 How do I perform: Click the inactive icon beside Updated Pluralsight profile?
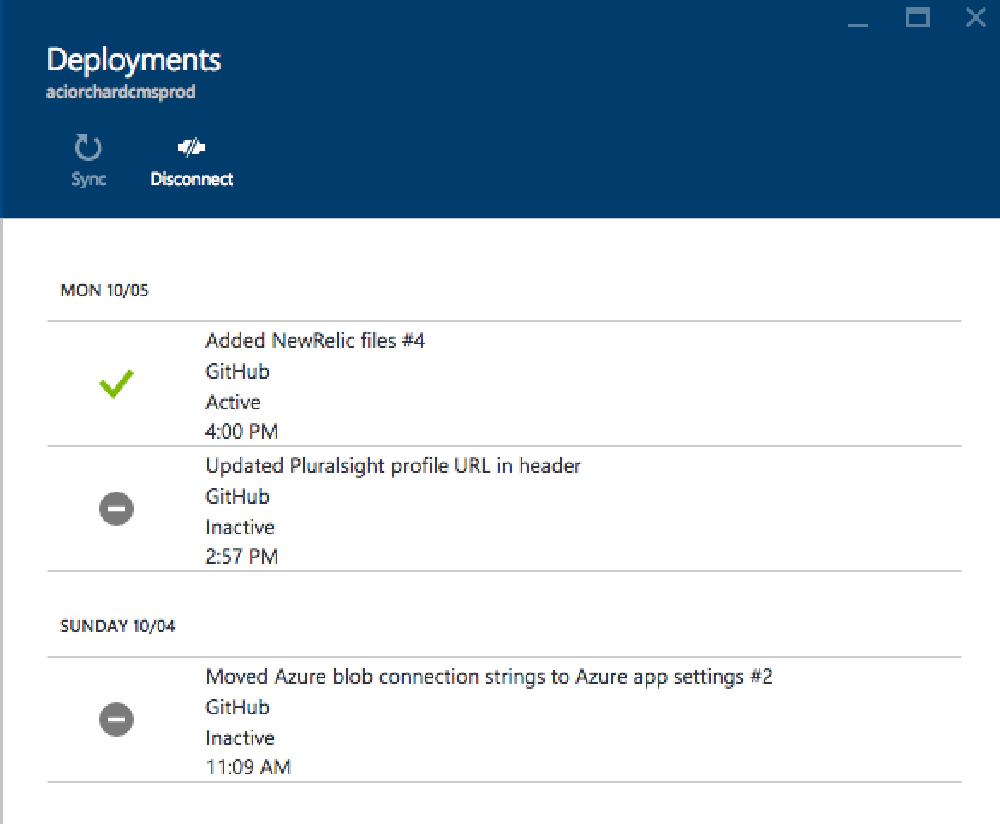coord(117,509)
